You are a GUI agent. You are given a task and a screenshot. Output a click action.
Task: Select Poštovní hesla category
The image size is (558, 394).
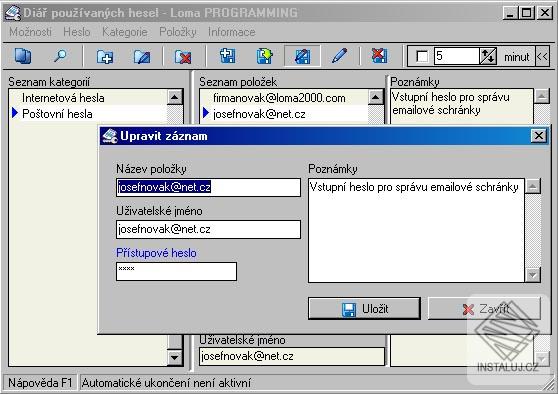pyautogui.click(x=88, y=114)
